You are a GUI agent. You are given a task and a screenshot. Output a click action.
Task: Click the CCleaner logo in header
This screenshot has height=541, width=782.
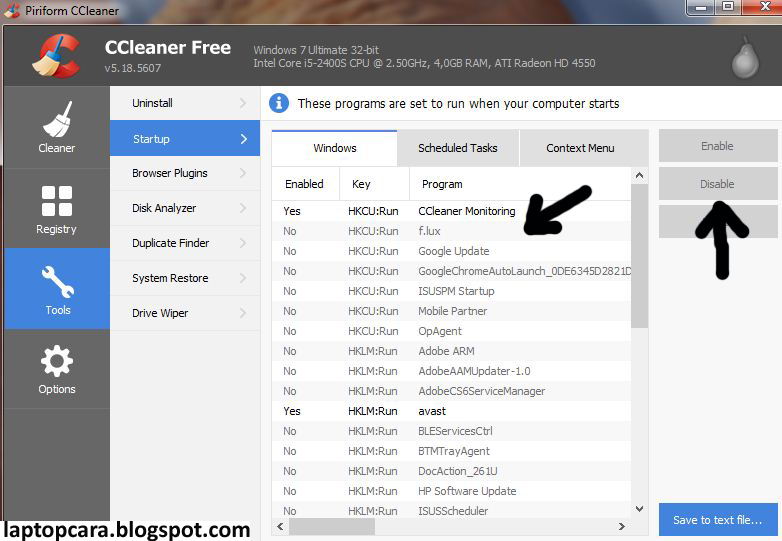pyautogui.click(x=56, y=56)
